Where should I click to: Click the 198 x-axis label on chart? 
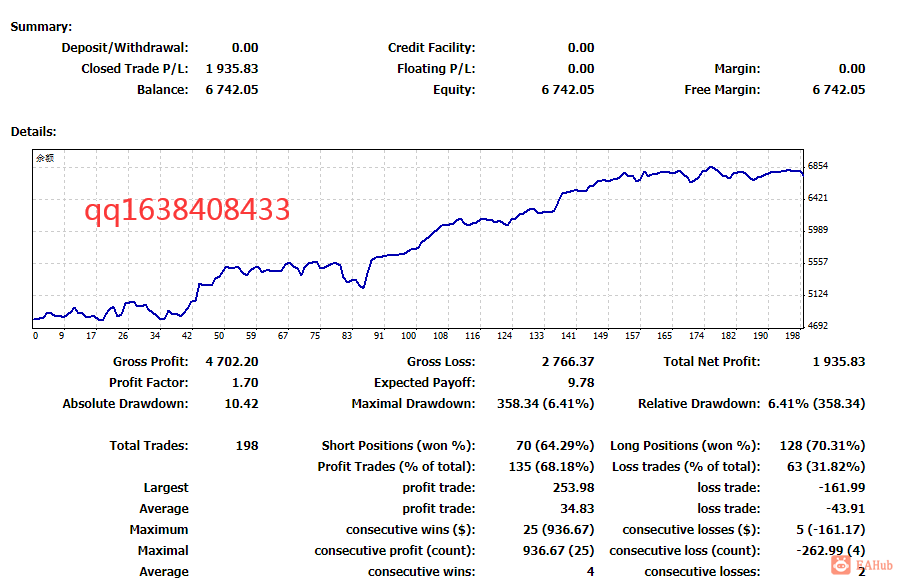[x=793, y=335]
